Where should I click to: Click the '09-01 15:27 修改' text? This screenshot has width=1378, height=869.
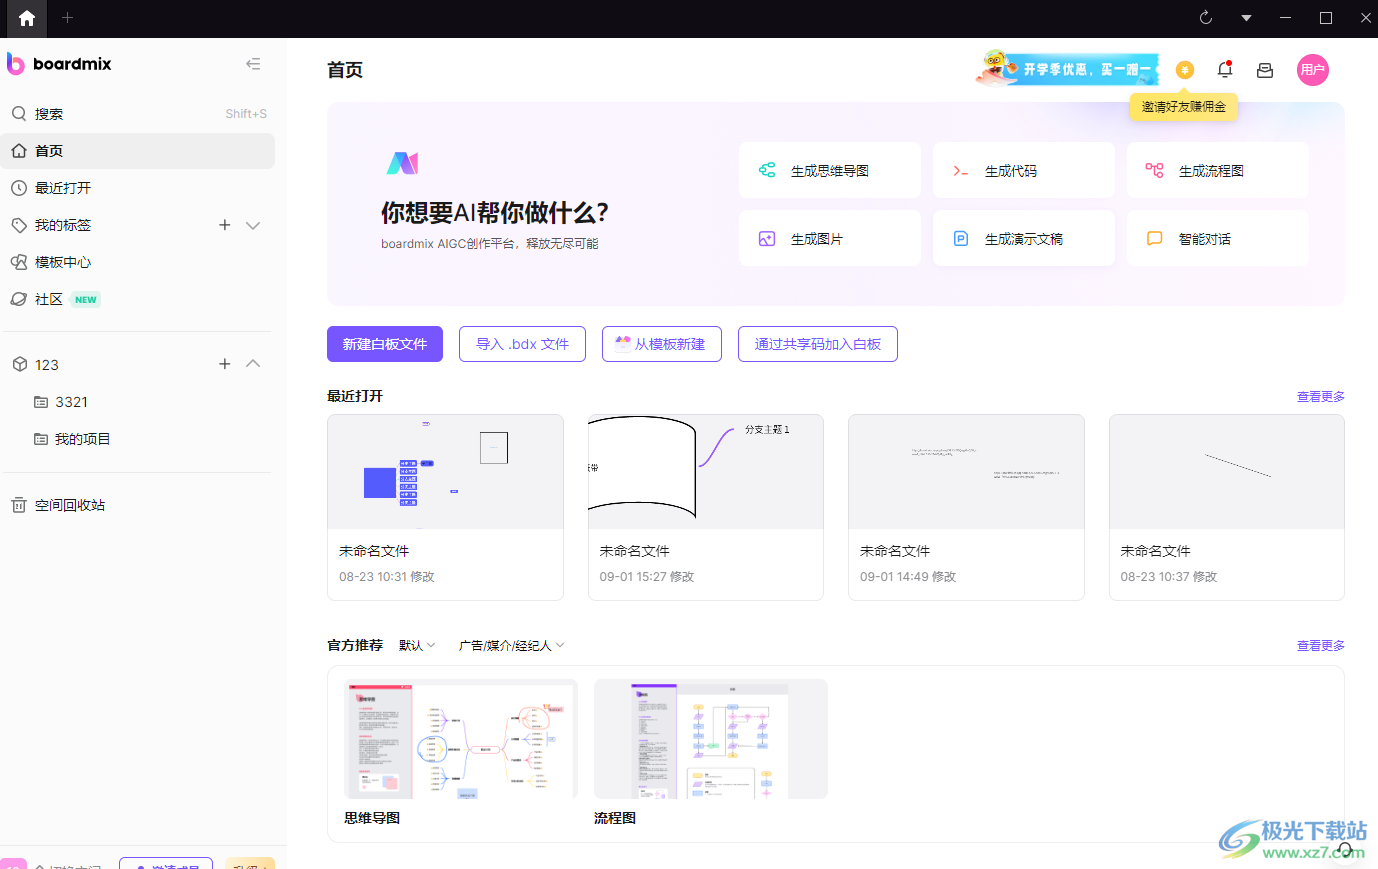tap(647, 577)
